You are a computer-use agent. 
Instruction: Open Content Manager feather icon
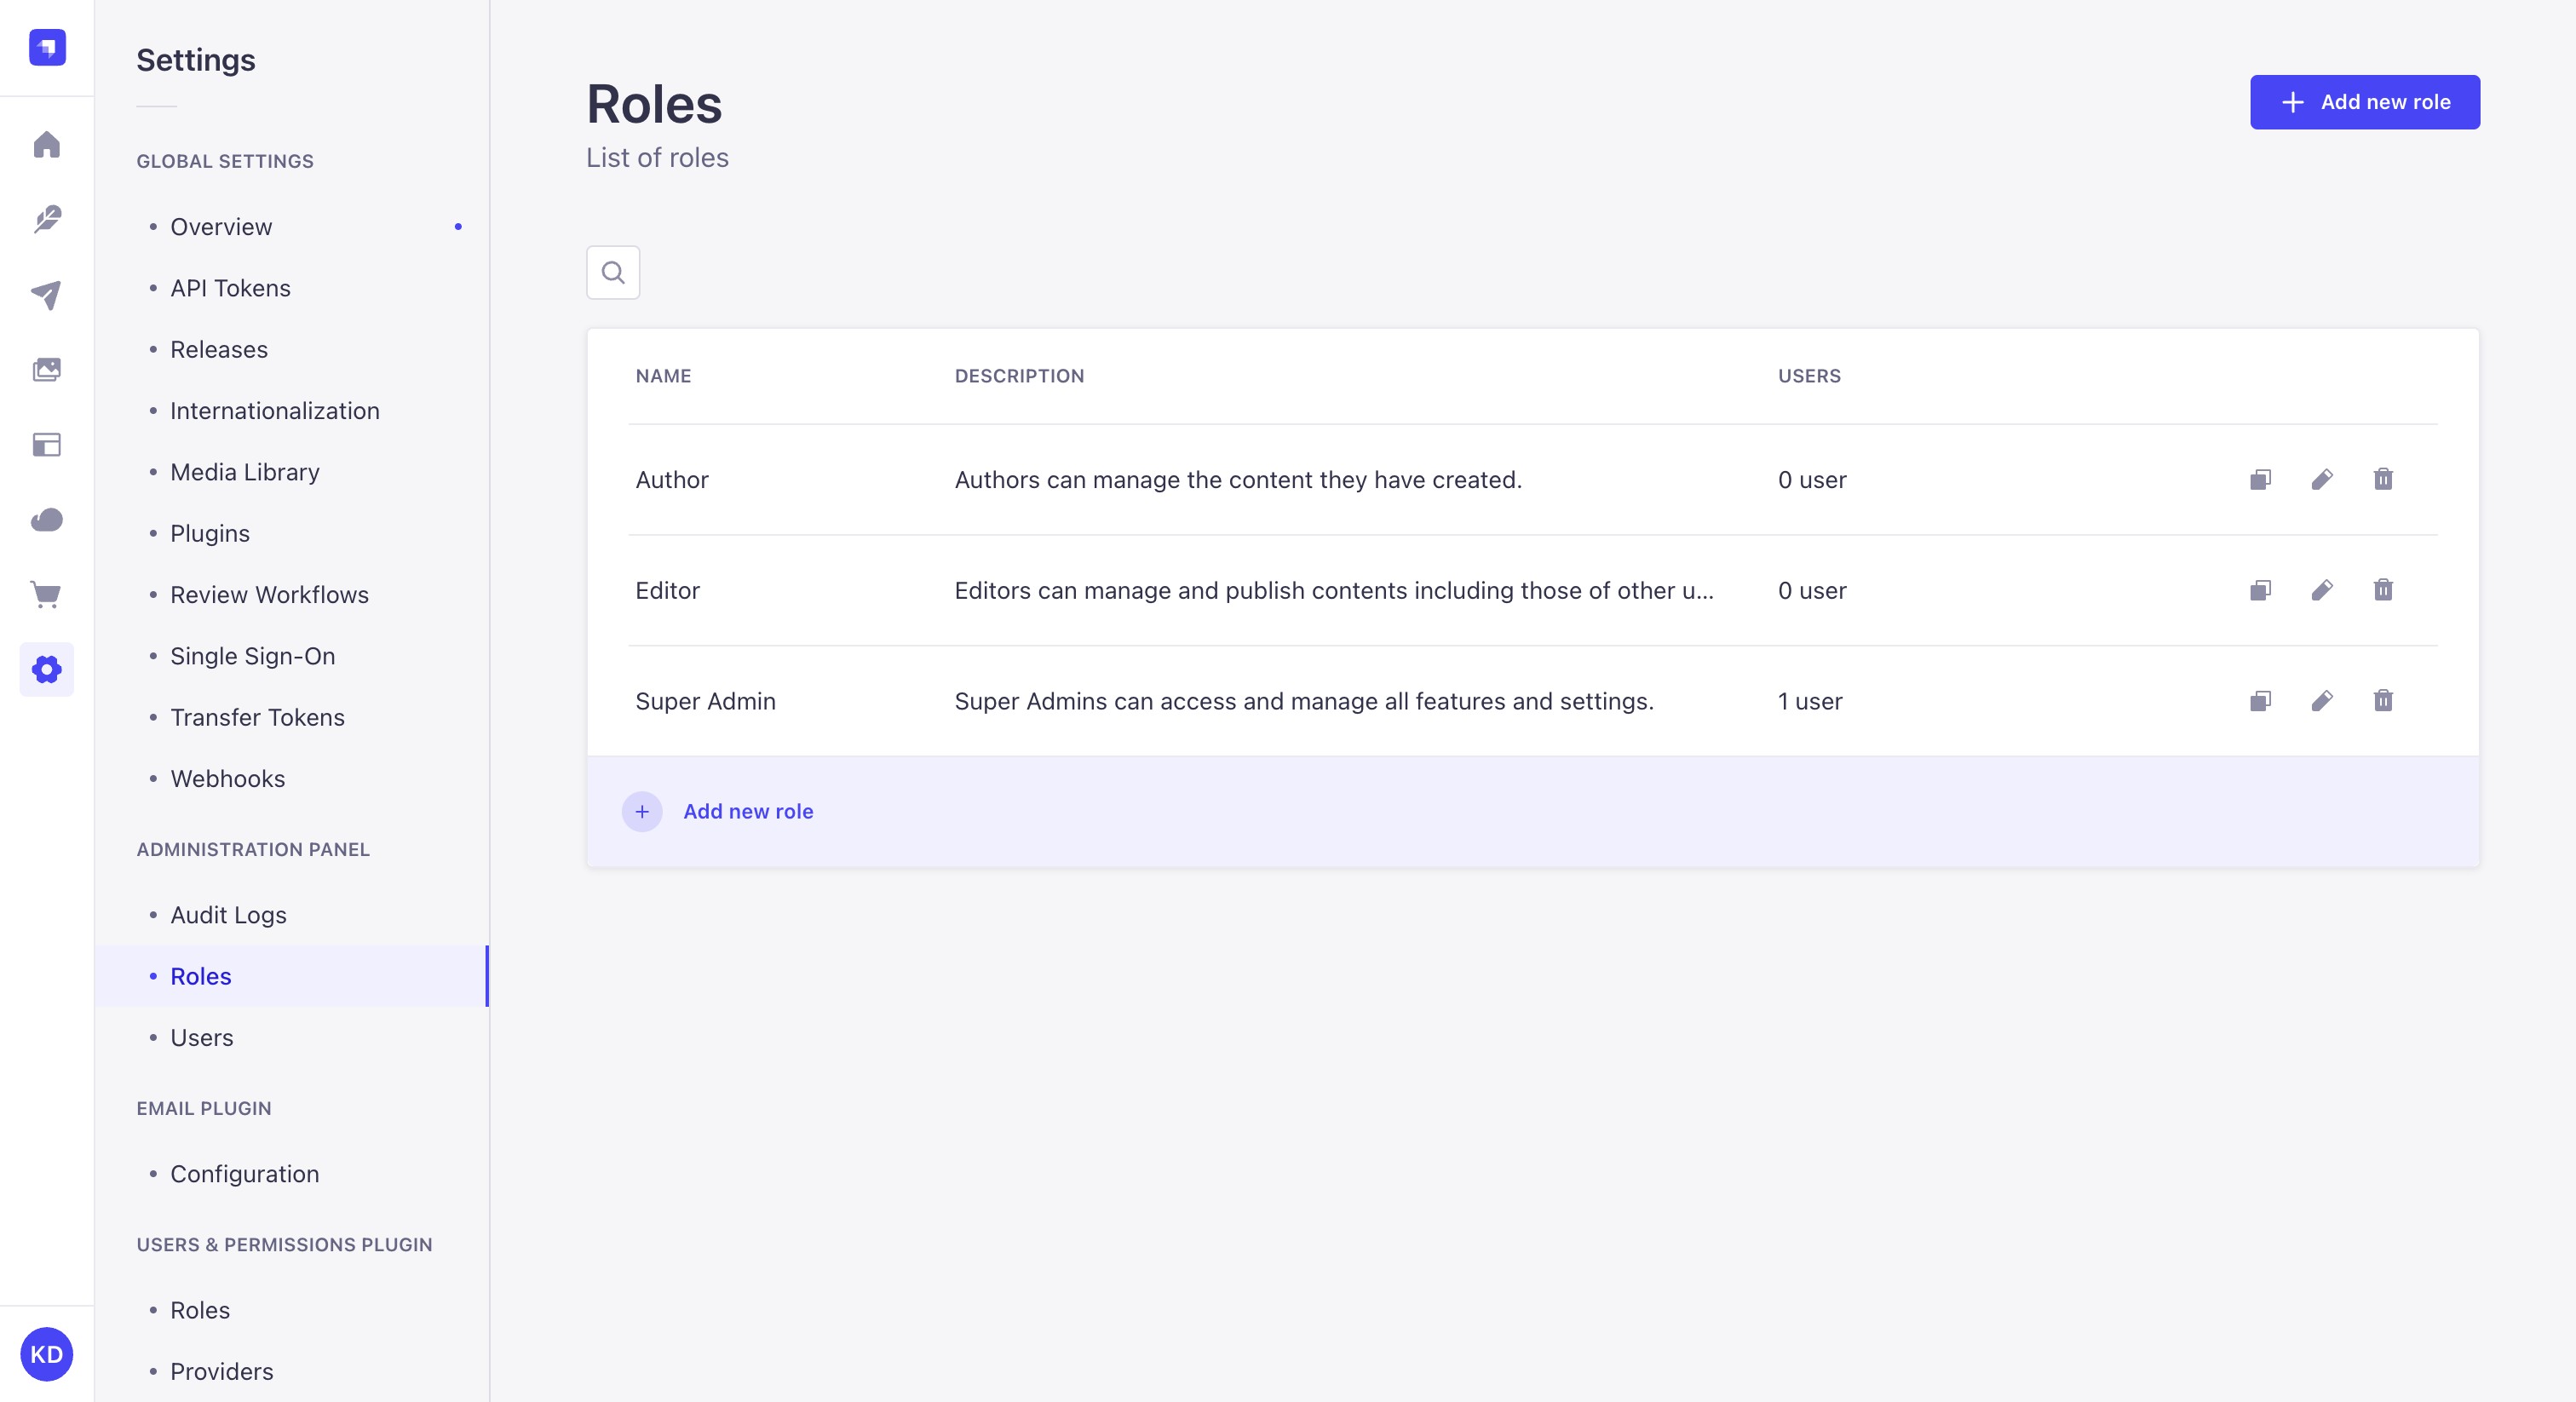coord(47,219)
